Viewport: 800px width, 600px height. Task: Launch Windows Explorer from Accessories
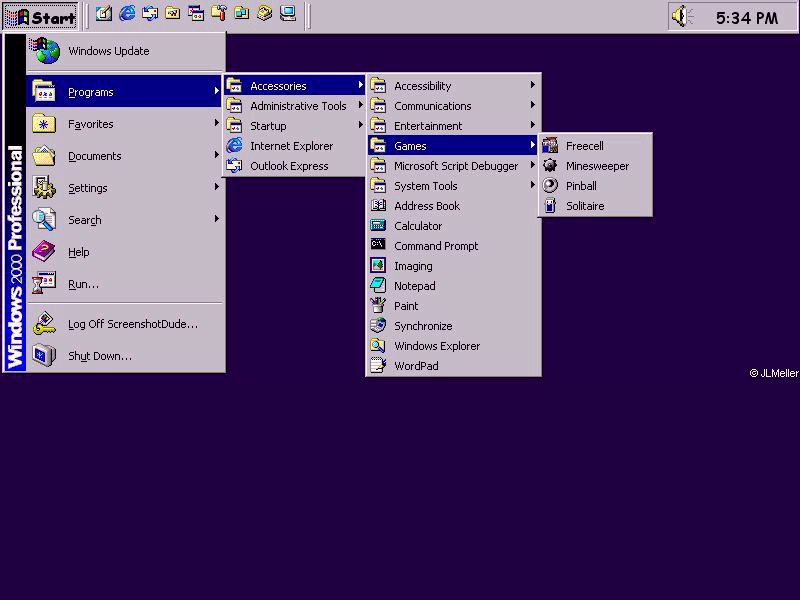453,346
